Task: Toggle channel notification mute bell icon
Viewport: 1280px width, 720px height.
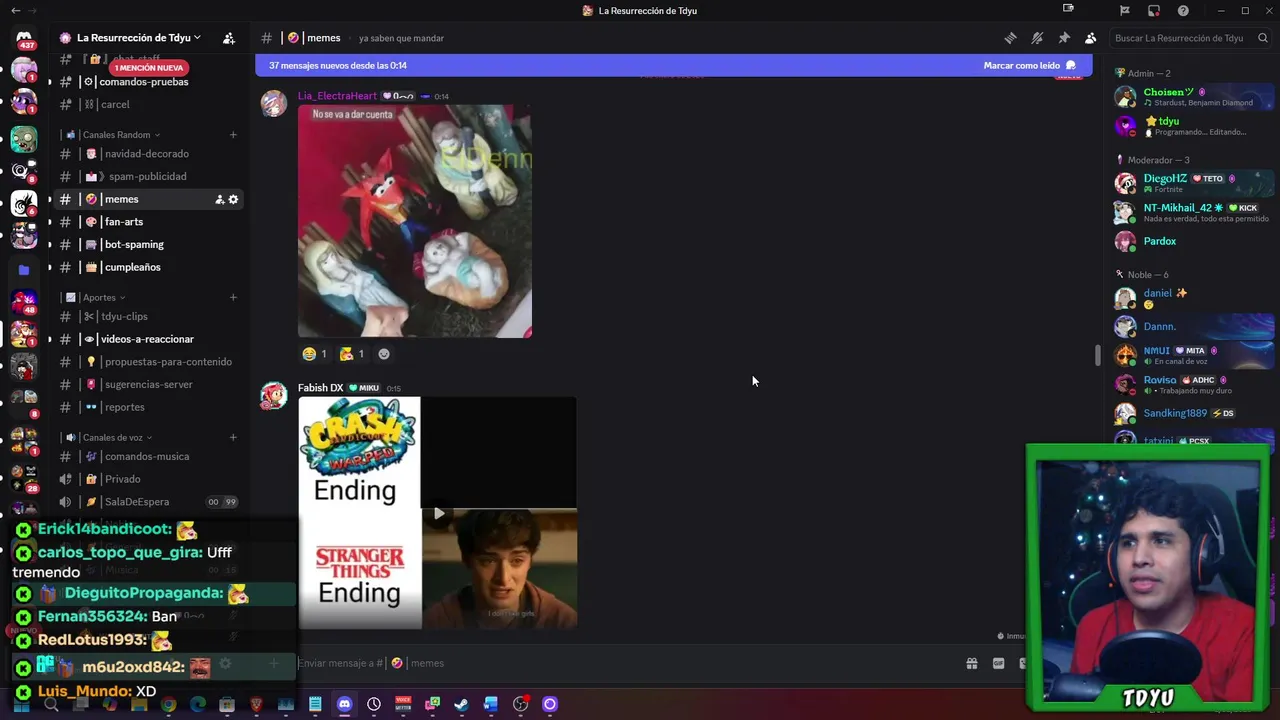Action: [x=1037, y=38]
